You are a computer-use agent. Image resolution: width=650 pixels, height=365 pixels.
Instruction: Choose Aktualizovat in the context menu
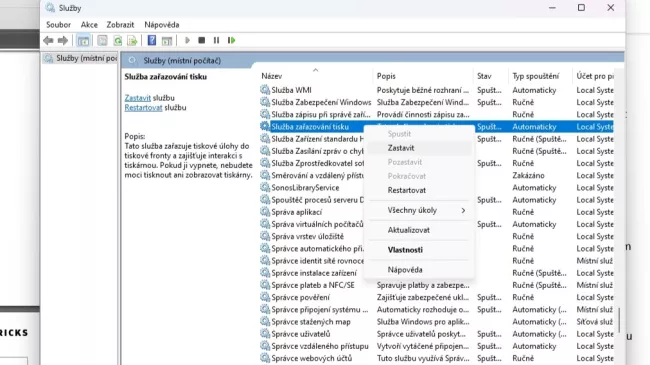tap(420, 230)
